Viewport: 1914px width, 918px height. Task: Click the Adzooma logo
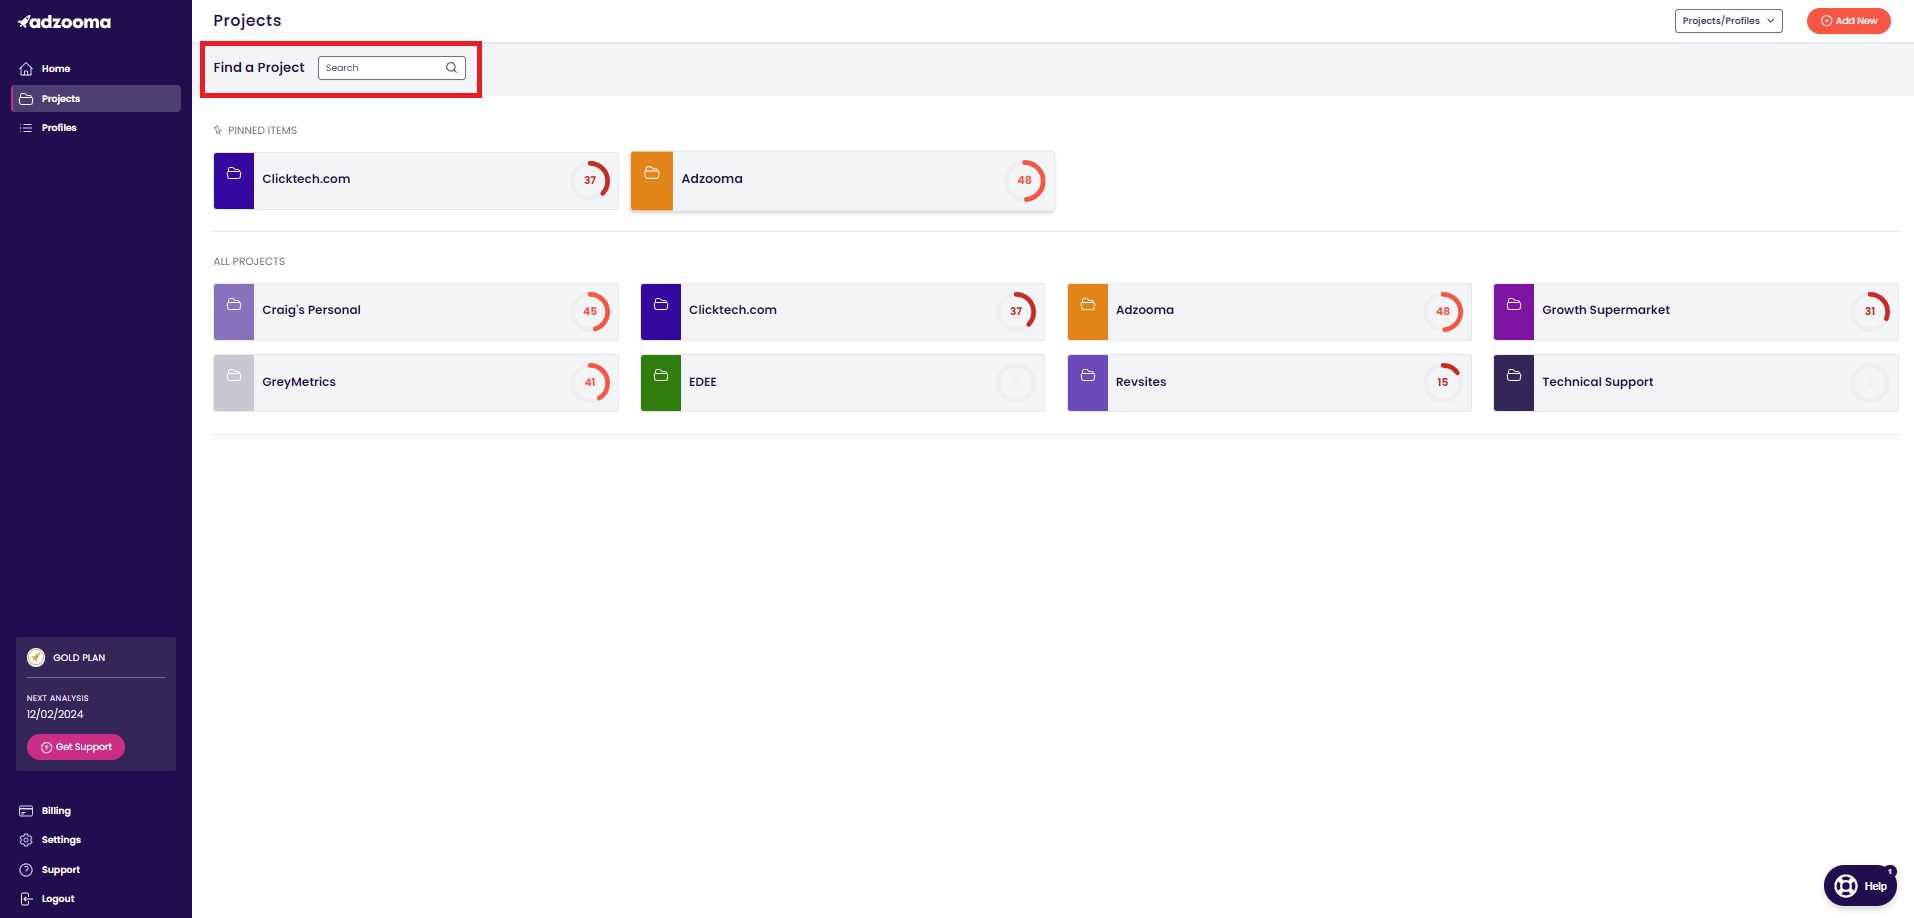pyautogui.click(x=64, y=22)
